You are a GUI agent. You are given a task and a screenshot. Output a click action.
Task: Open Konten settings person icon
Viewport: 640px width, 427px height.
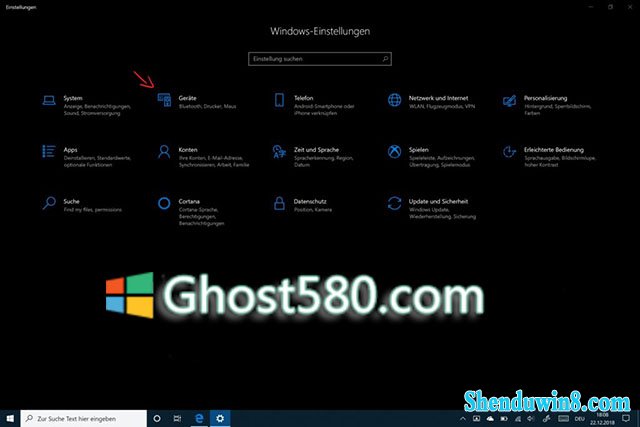coord(164,151)
